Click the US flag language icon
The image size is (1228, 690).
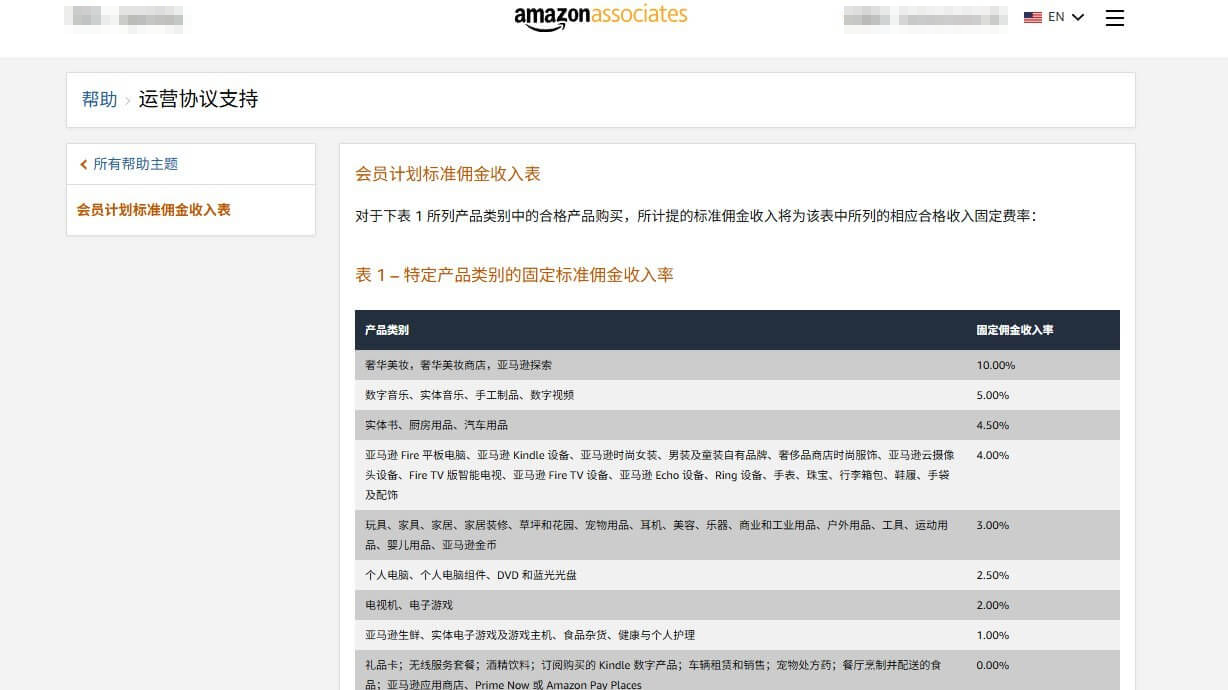1033,17
